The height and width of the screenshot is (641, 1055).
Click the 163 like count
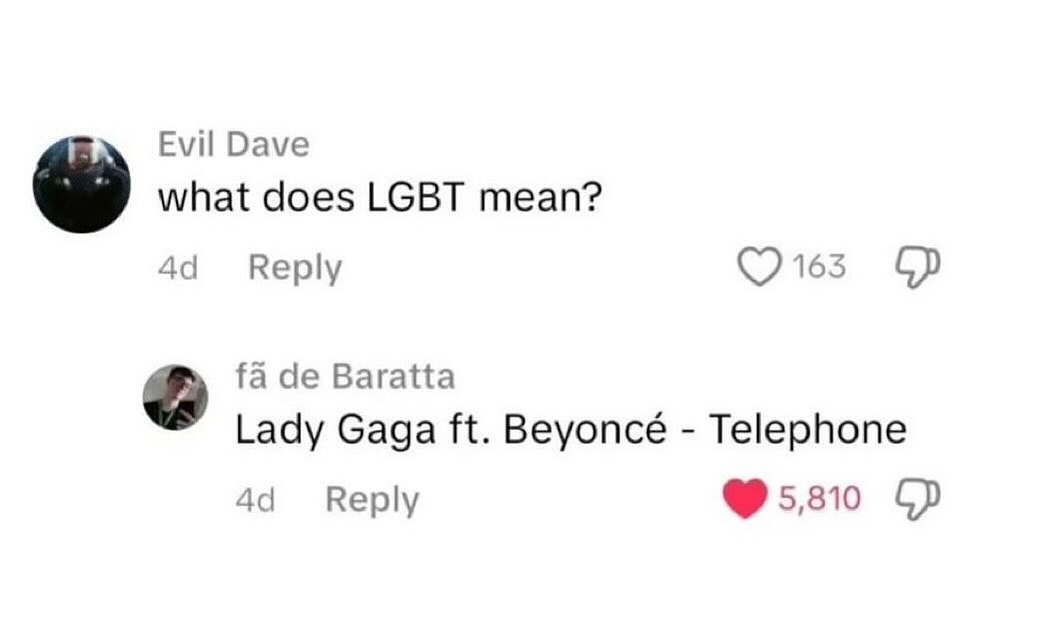819,267
